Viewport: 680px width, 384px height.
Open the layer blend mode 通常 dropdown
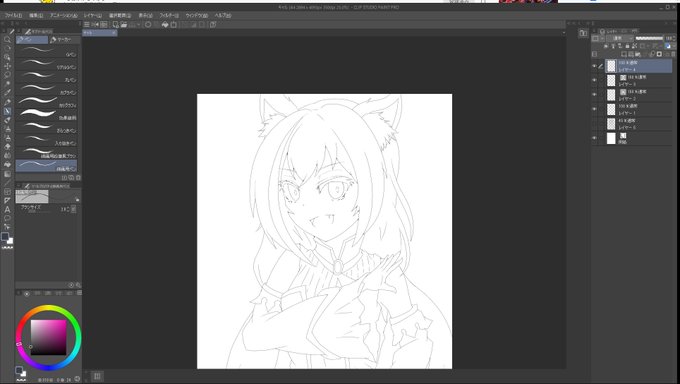click(x=620, y=39)
